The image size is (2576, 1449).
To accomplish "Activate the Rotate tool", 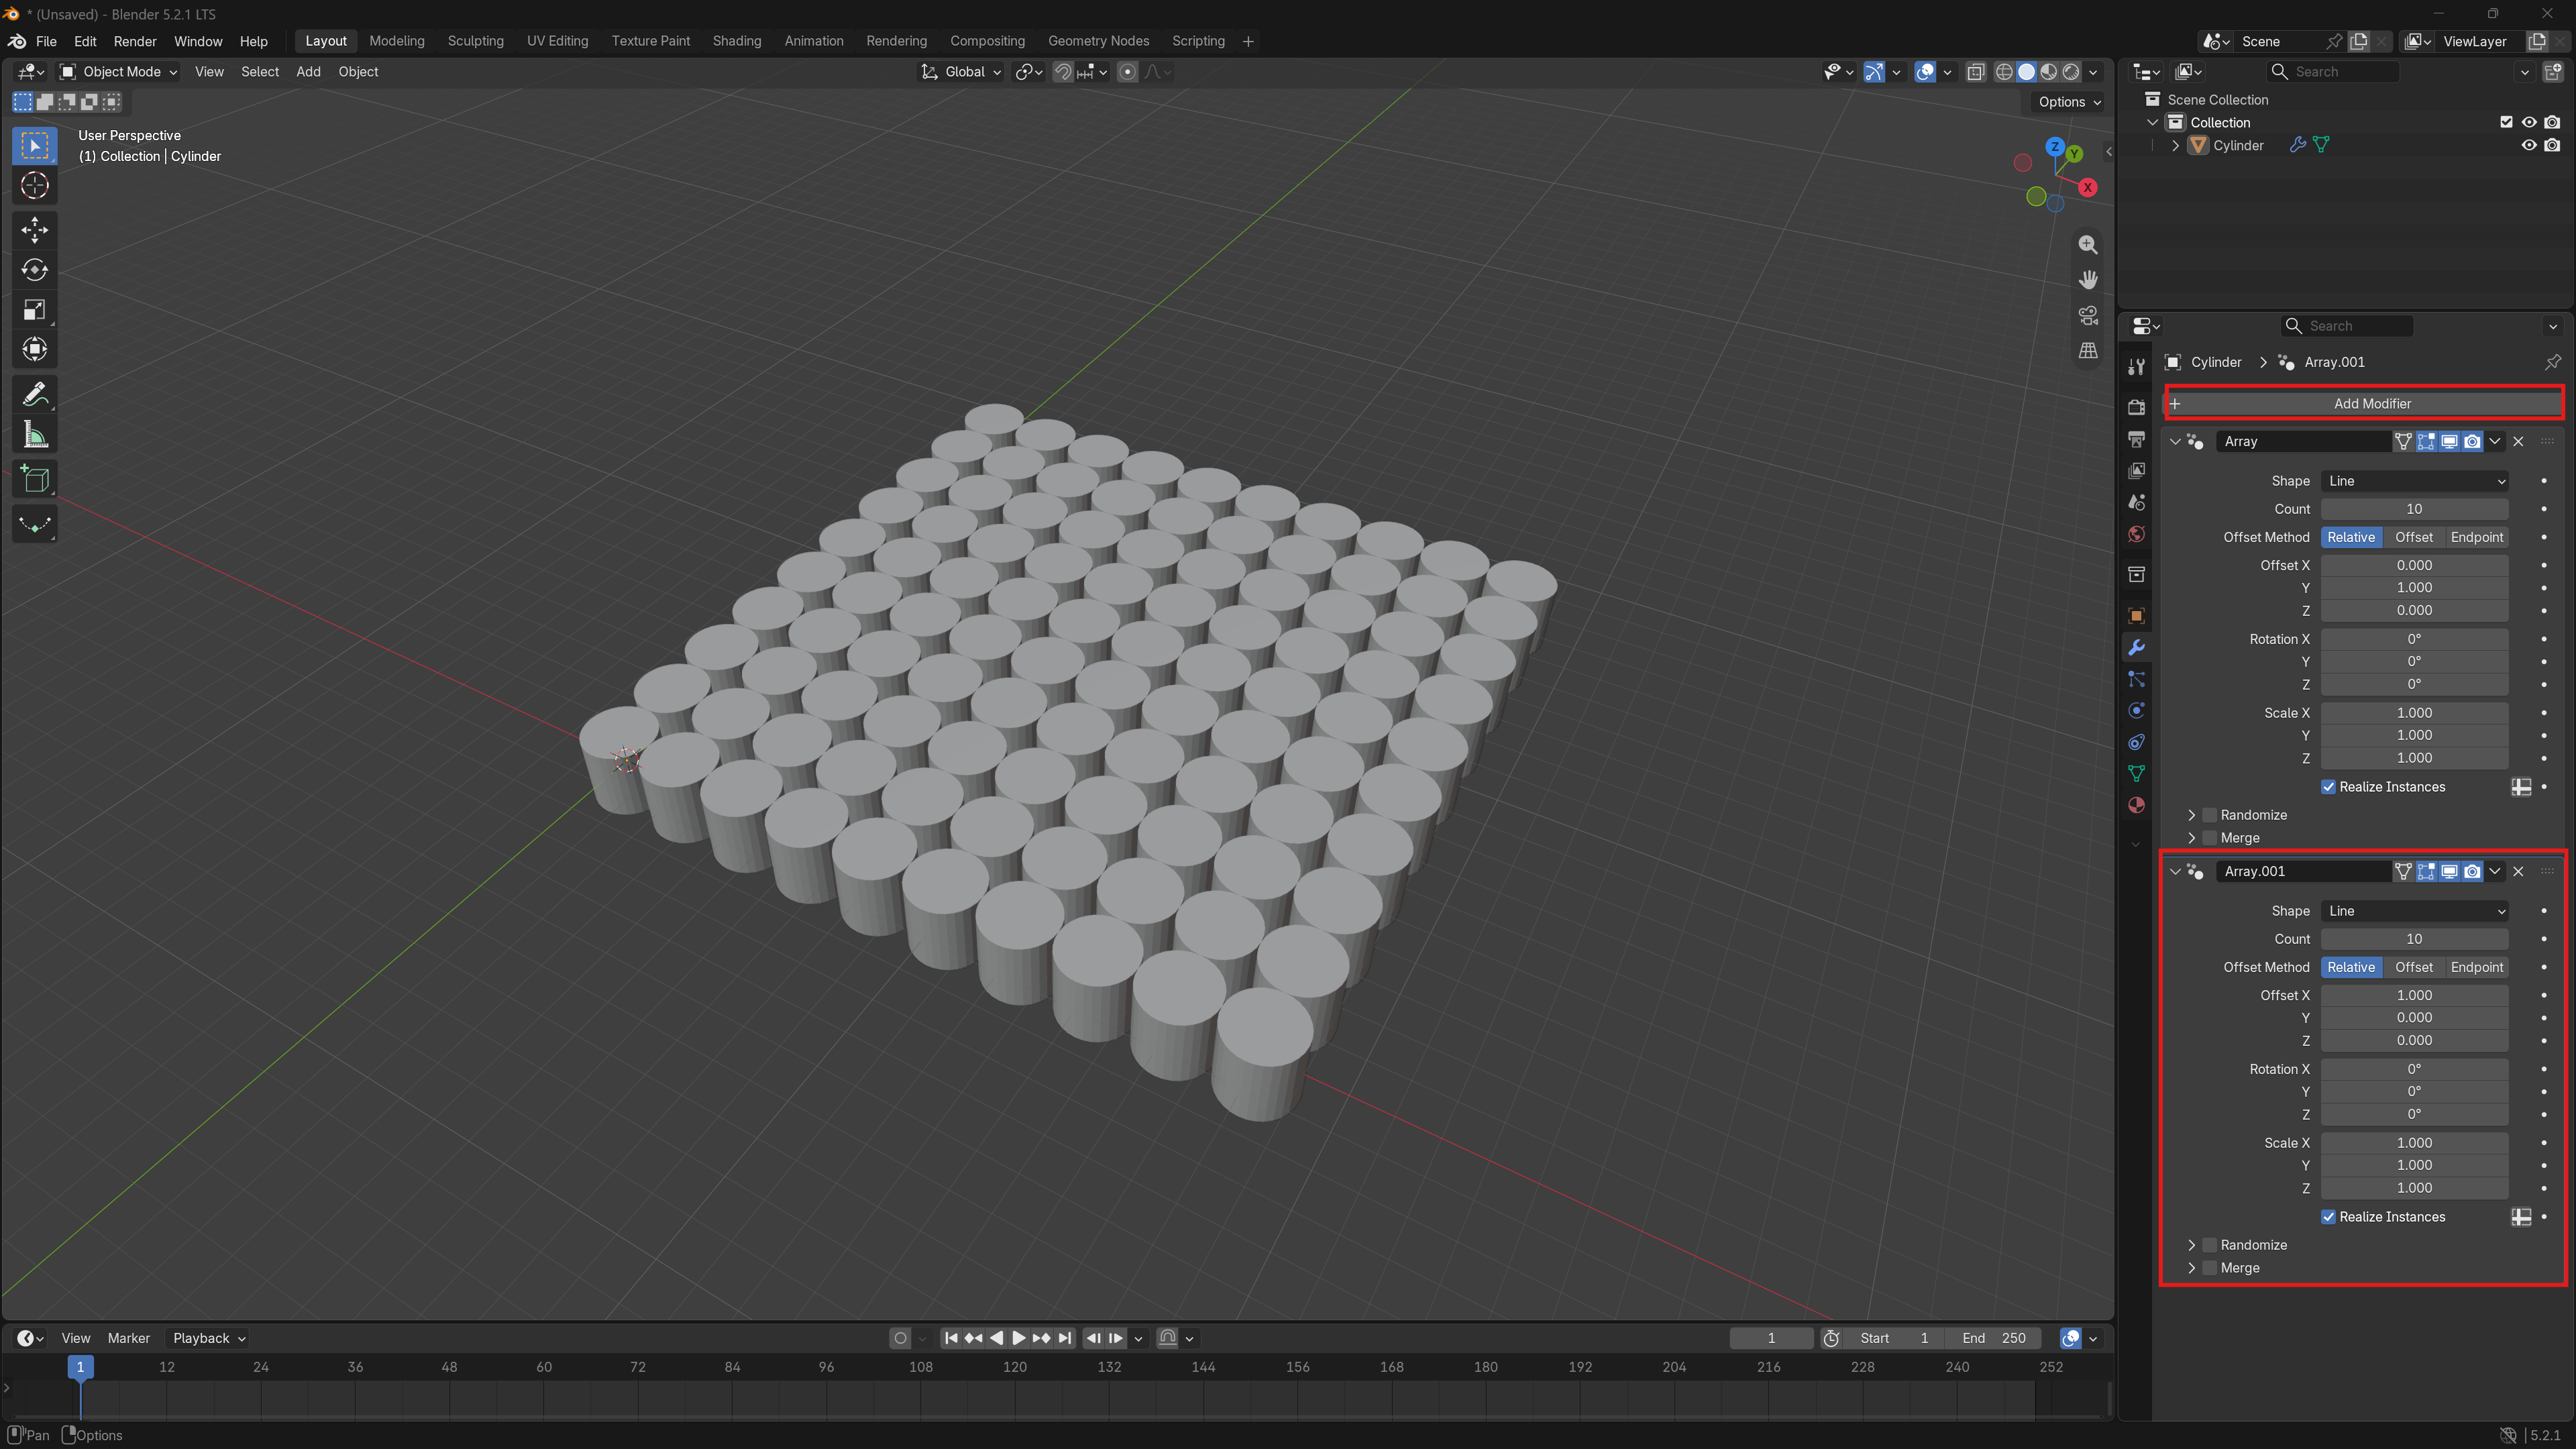I will tap(35, 270).
